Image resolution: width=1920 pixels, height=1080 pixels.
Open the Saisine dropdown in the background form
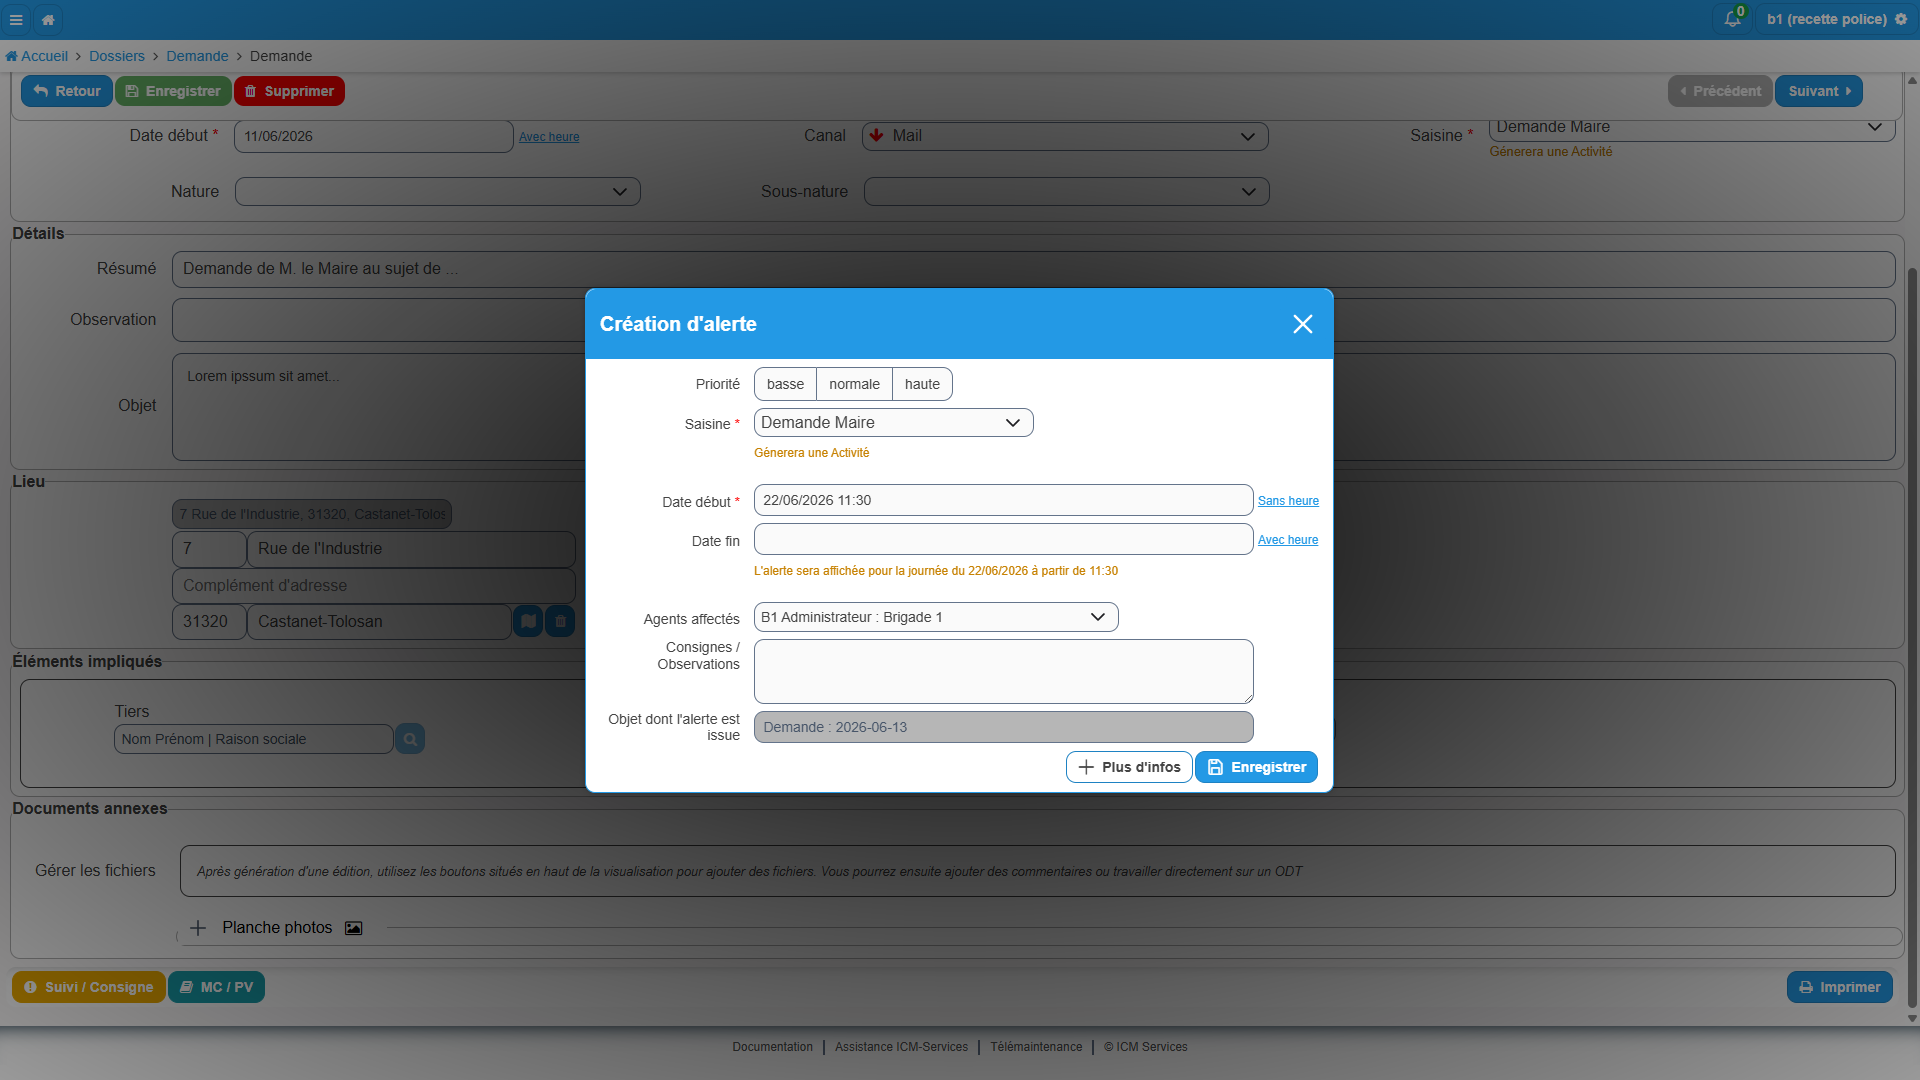pyautogui.click(x=1691, y=128)
